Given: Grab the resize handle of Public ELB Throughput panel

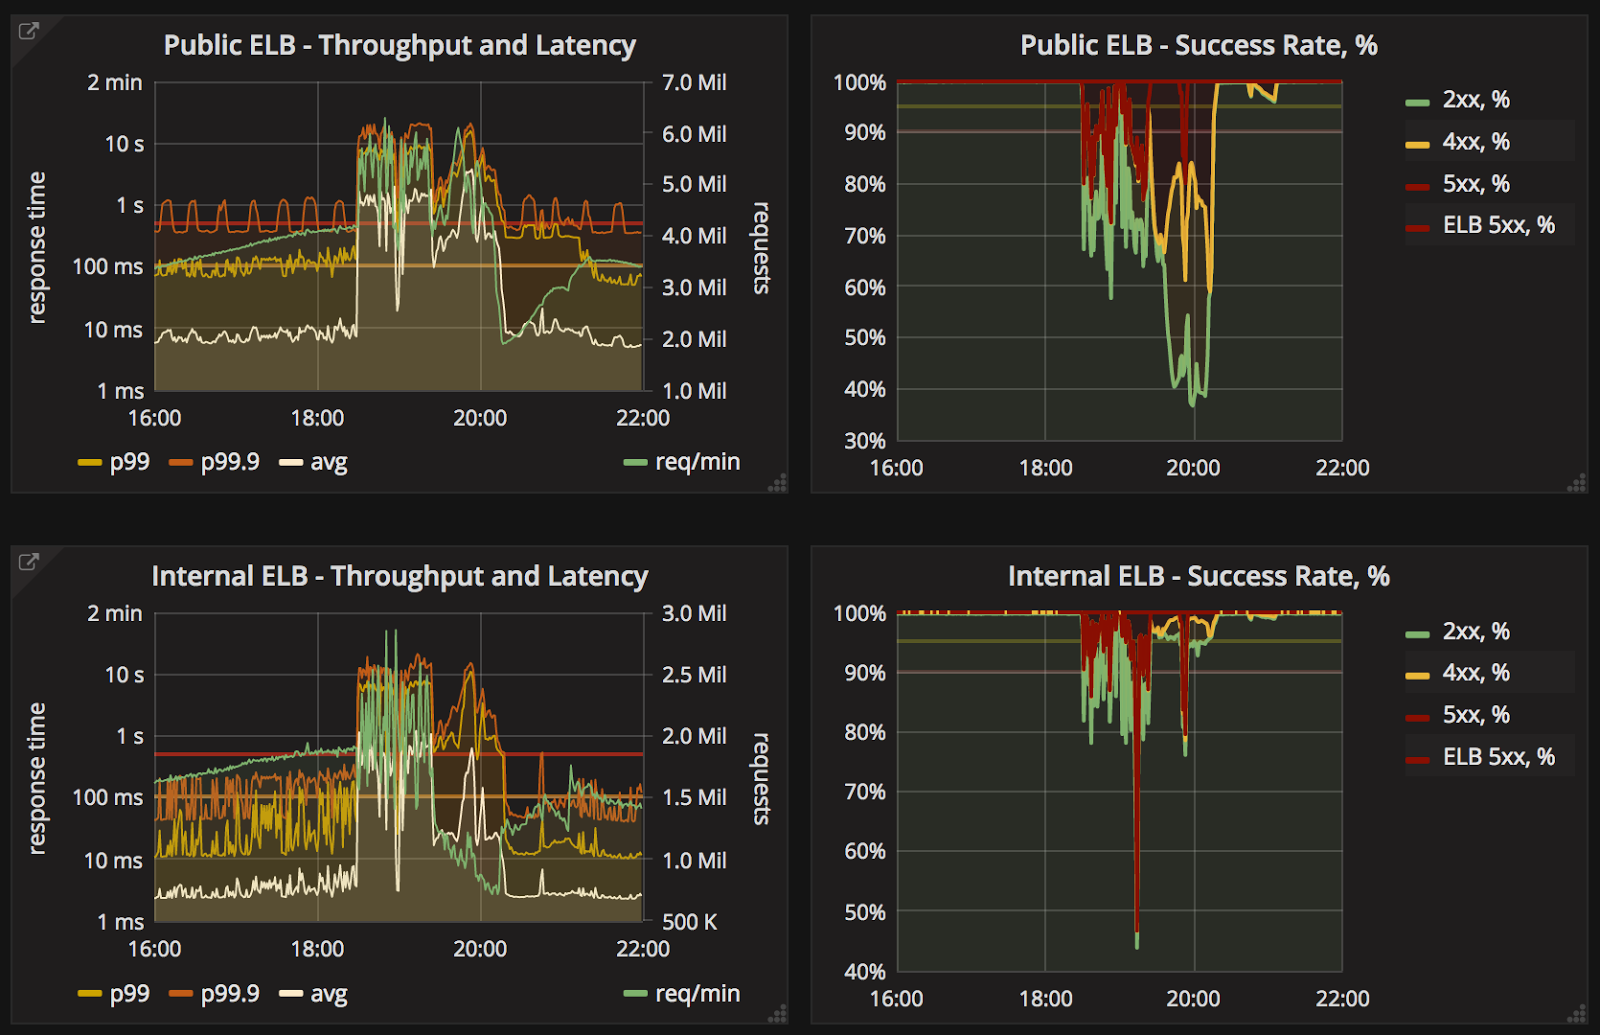Looking at the screenshot, I should click(x=777, y=483).
